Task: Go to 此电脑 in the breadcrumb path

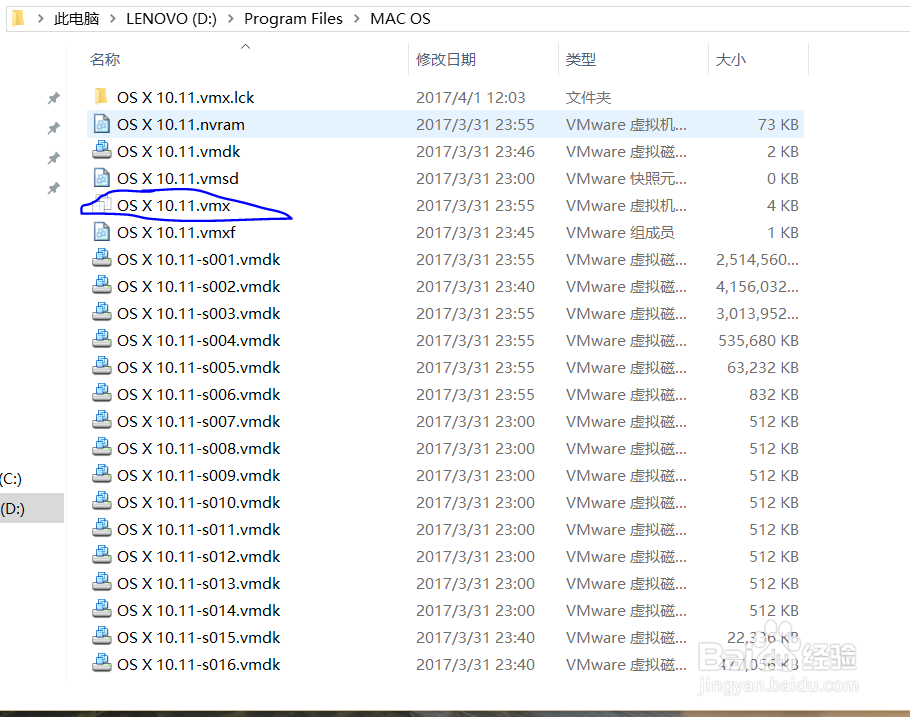Action: (x=77, y=19)
